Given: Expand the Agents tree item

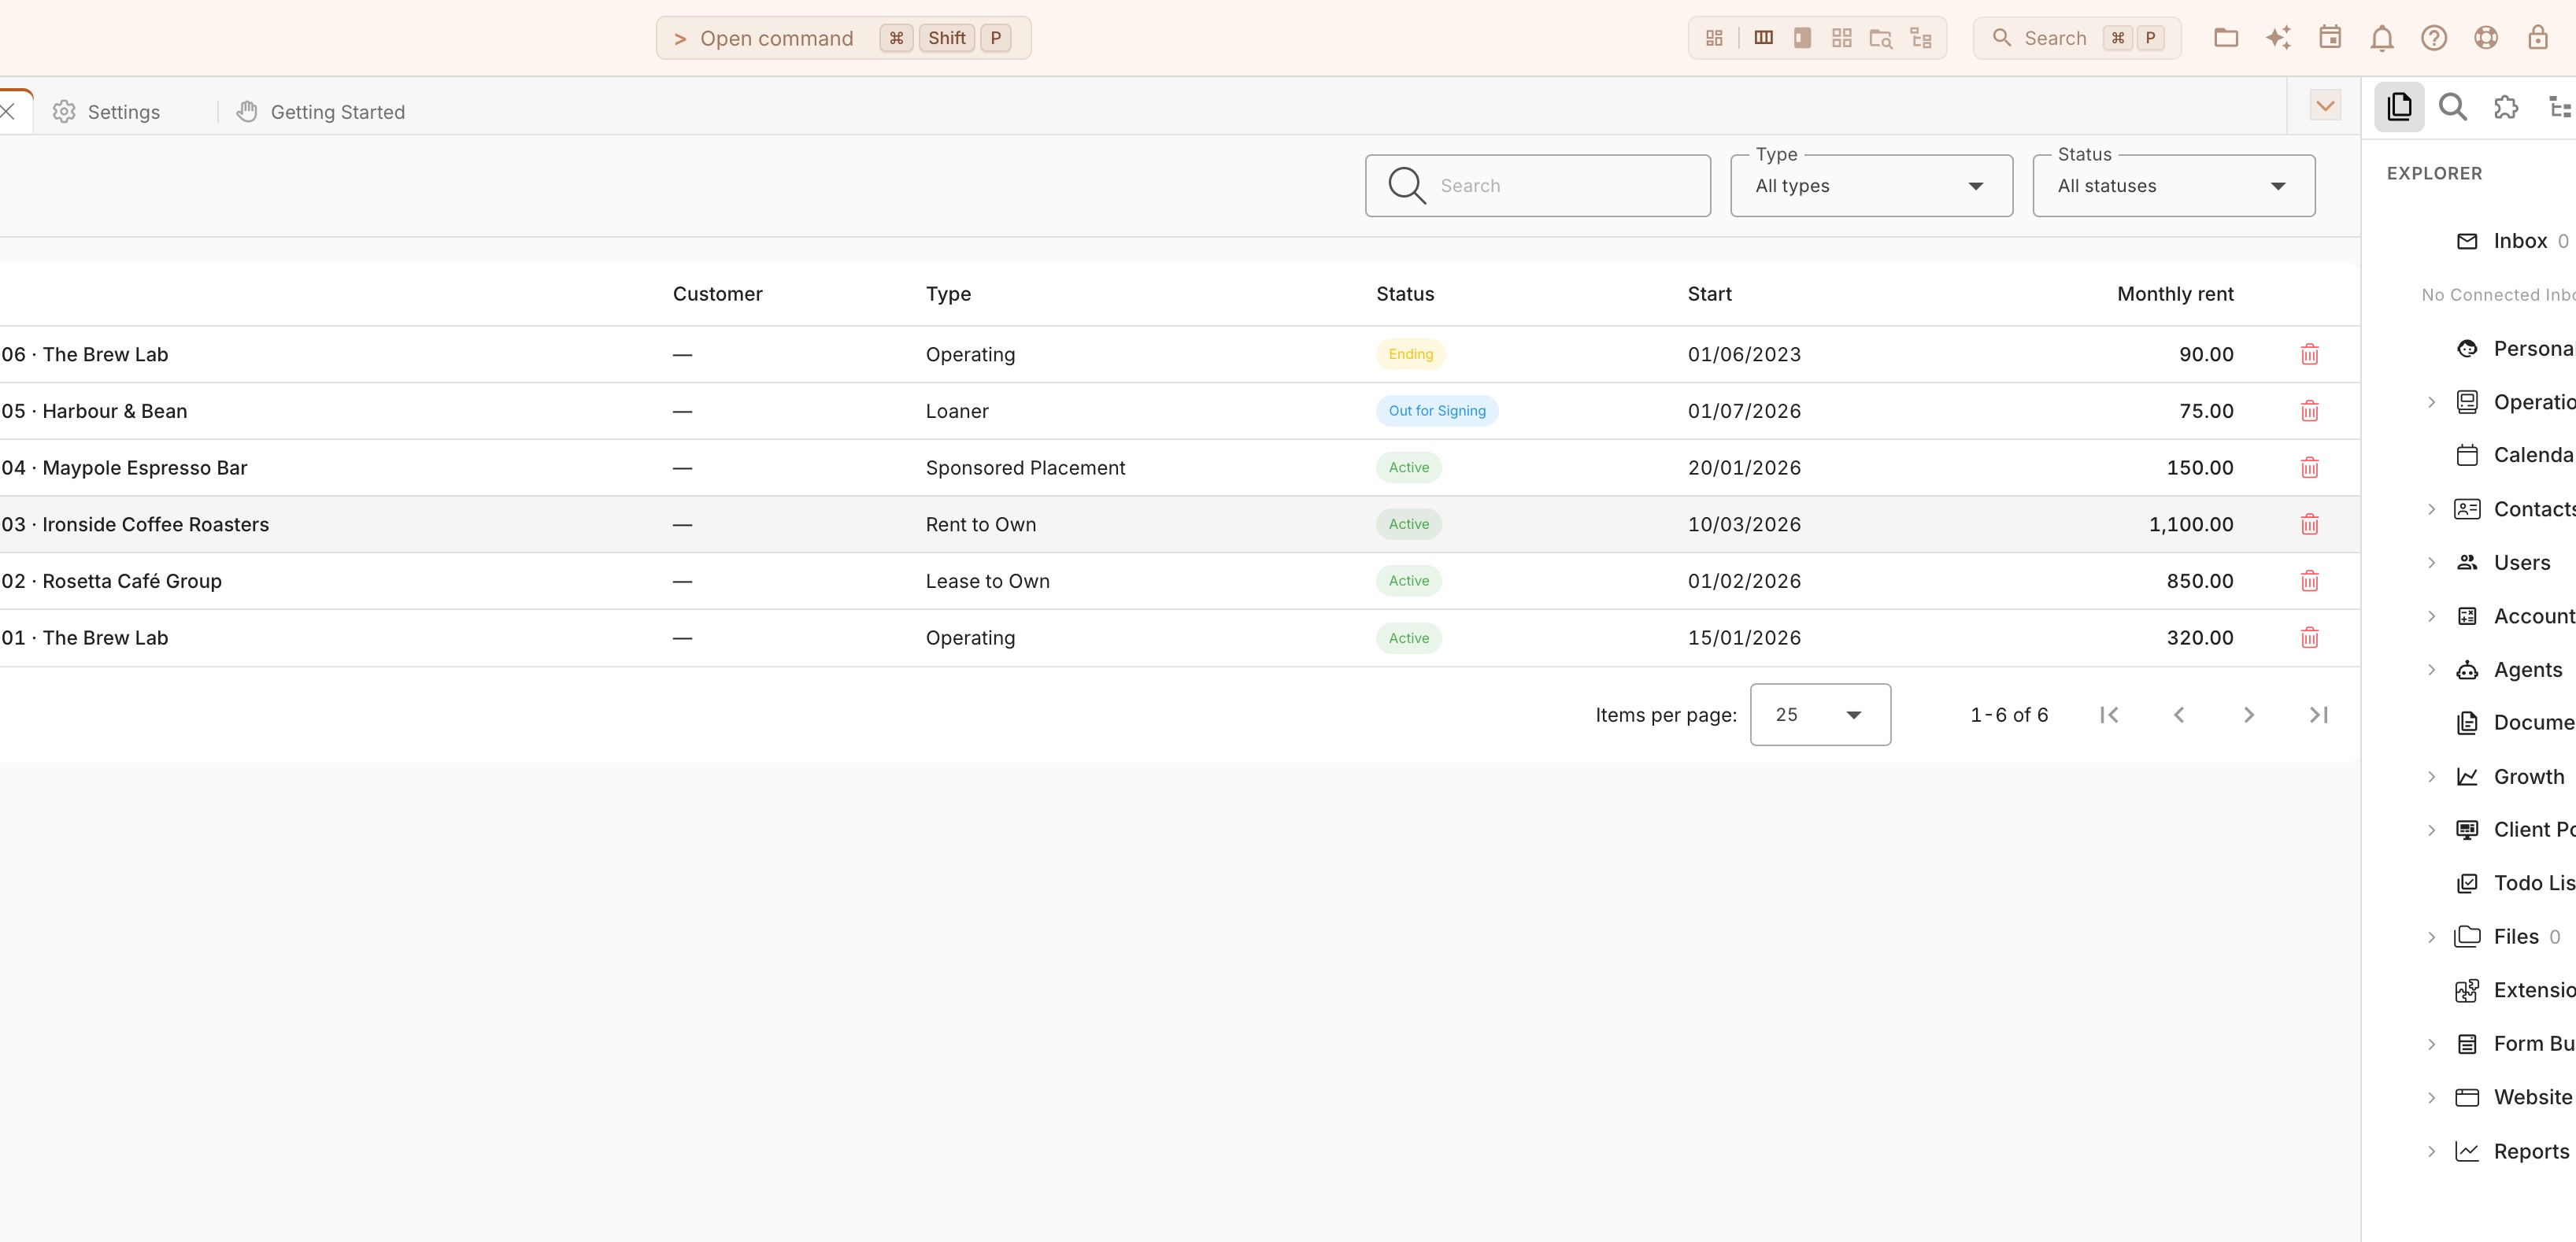Looking at the screenshot, I should [2431, 670].
